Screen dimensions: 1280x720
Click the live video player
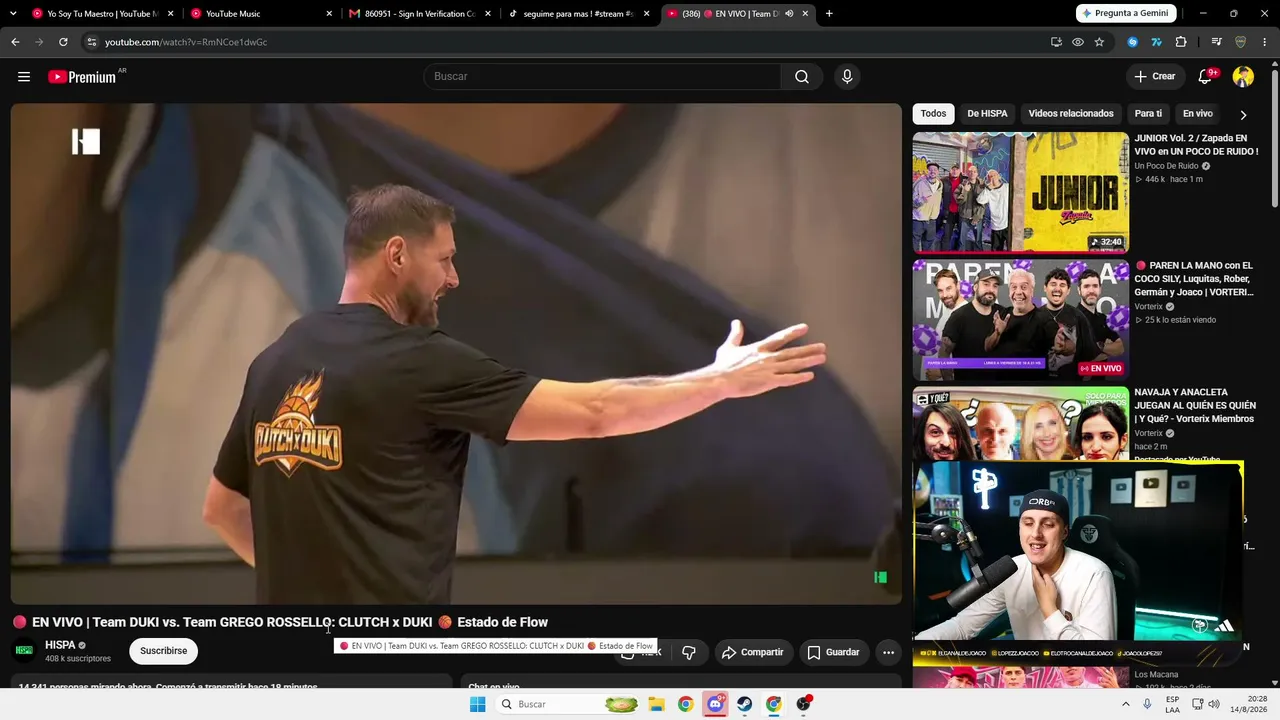[456, 354]
